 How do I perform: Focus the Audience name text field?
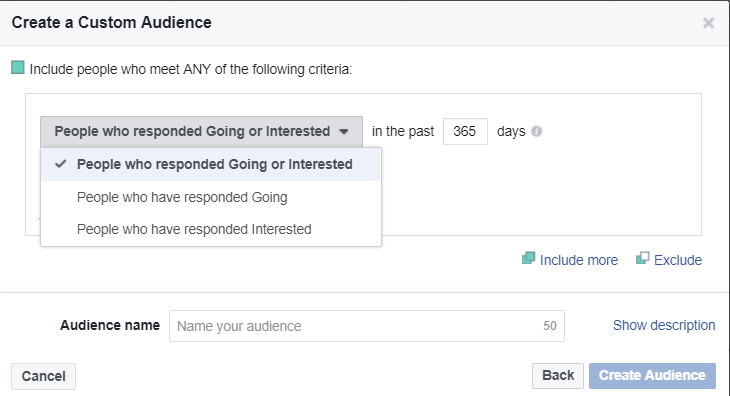[x=367, y=326]
